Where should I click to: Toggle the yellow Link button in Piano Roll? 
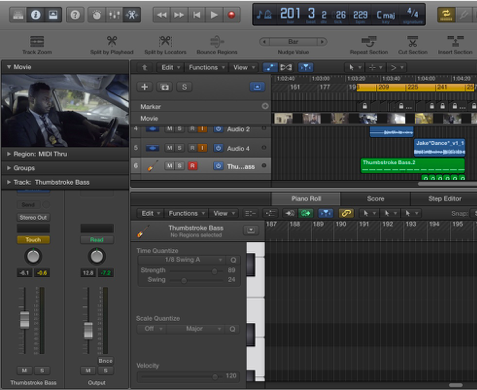(x=346, y=213)
